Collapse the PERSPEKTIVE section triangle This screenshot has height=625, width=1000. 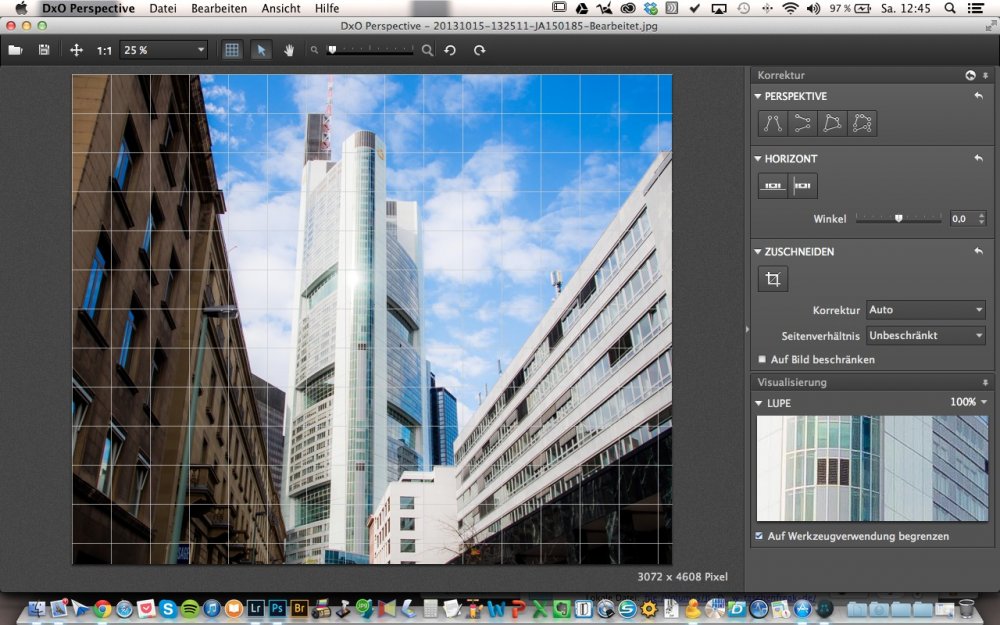click(x=758, y=97)
